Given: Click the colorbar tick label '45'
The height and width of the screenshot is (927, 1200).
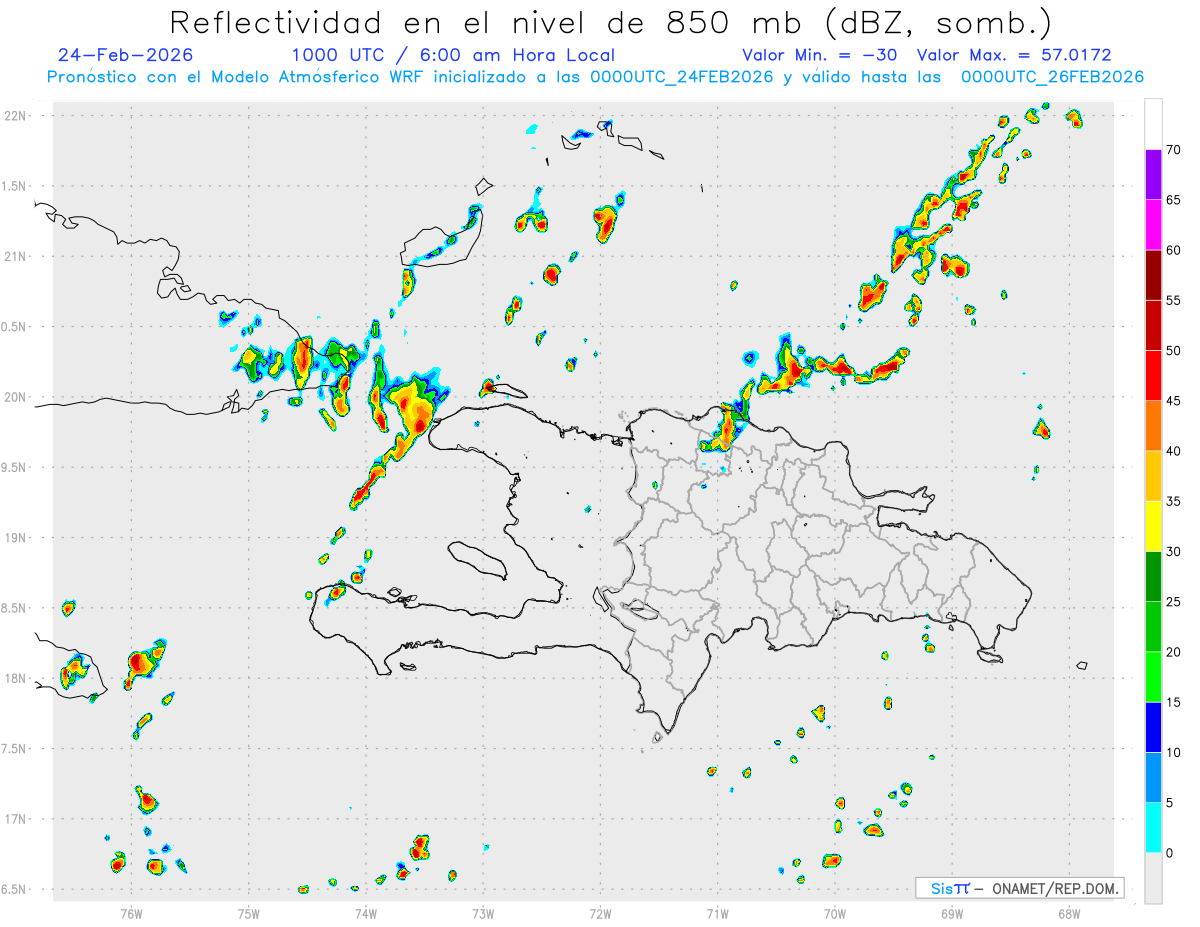Looking at the screenshot, I should pos(1173,401).
